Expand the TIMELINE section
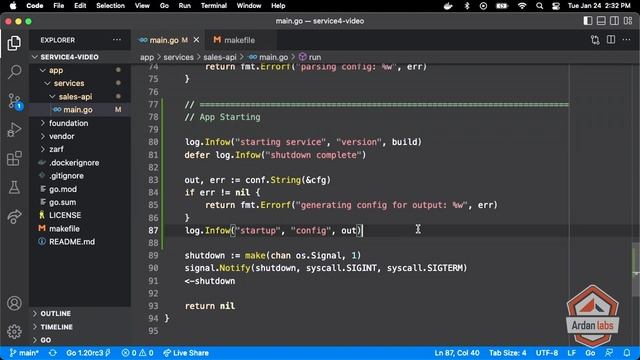This screenshot has height=360, width=640. 80,327
